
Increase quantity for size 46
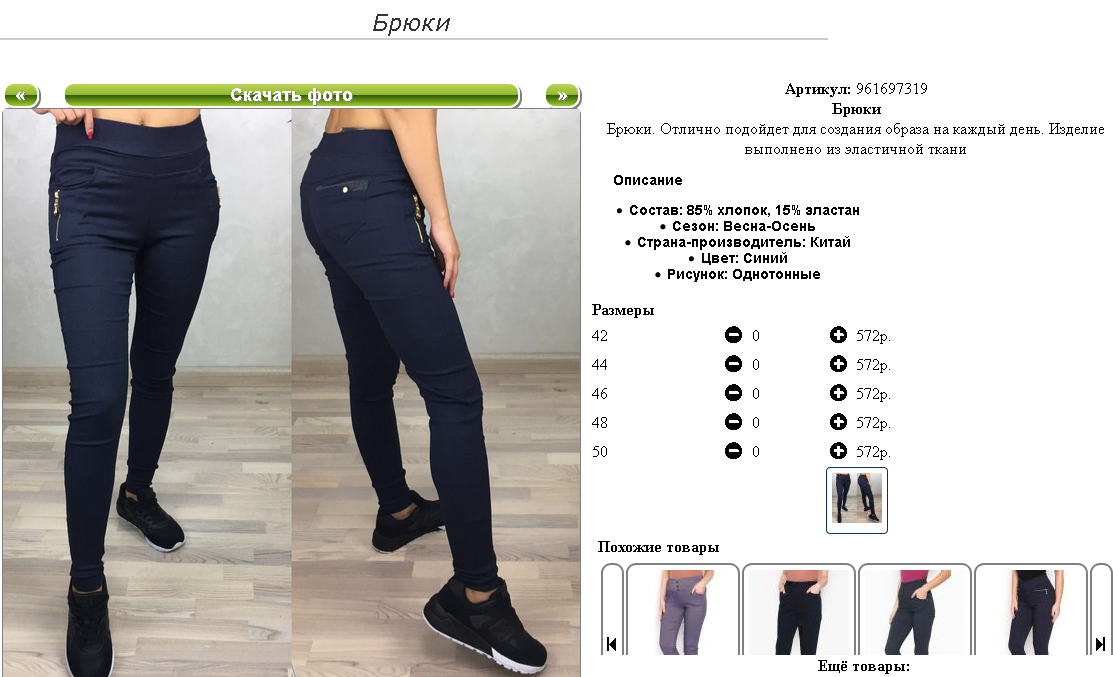click(838, 393)
